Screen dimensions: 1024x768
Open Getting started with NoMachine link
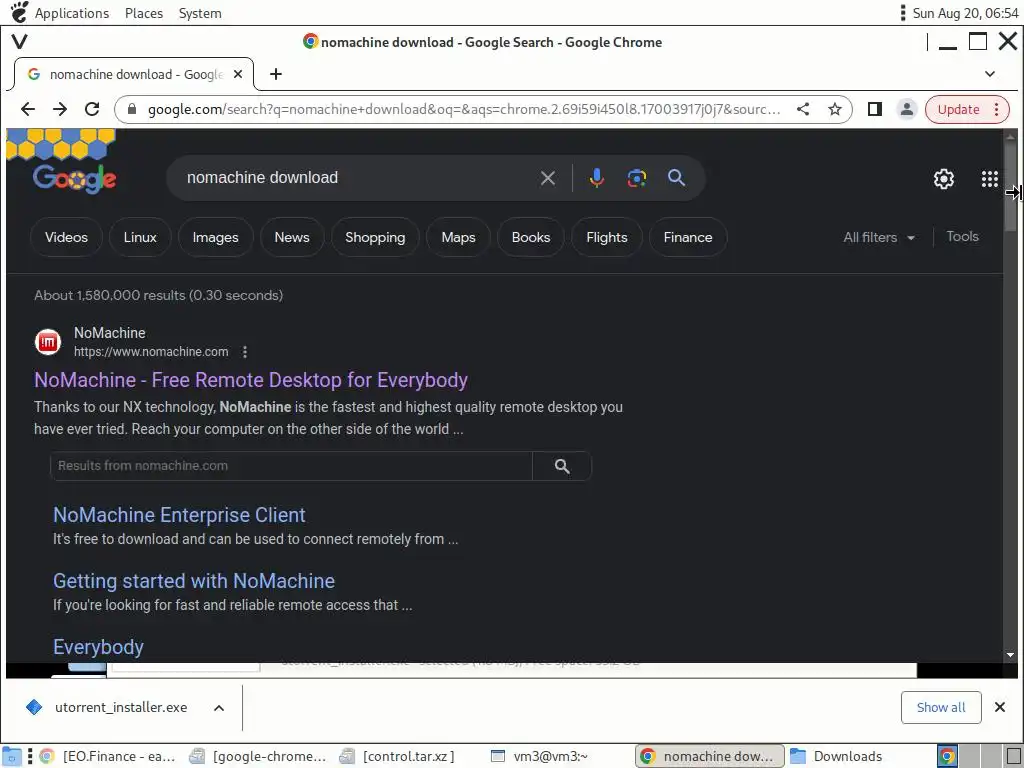pos(194,581)
